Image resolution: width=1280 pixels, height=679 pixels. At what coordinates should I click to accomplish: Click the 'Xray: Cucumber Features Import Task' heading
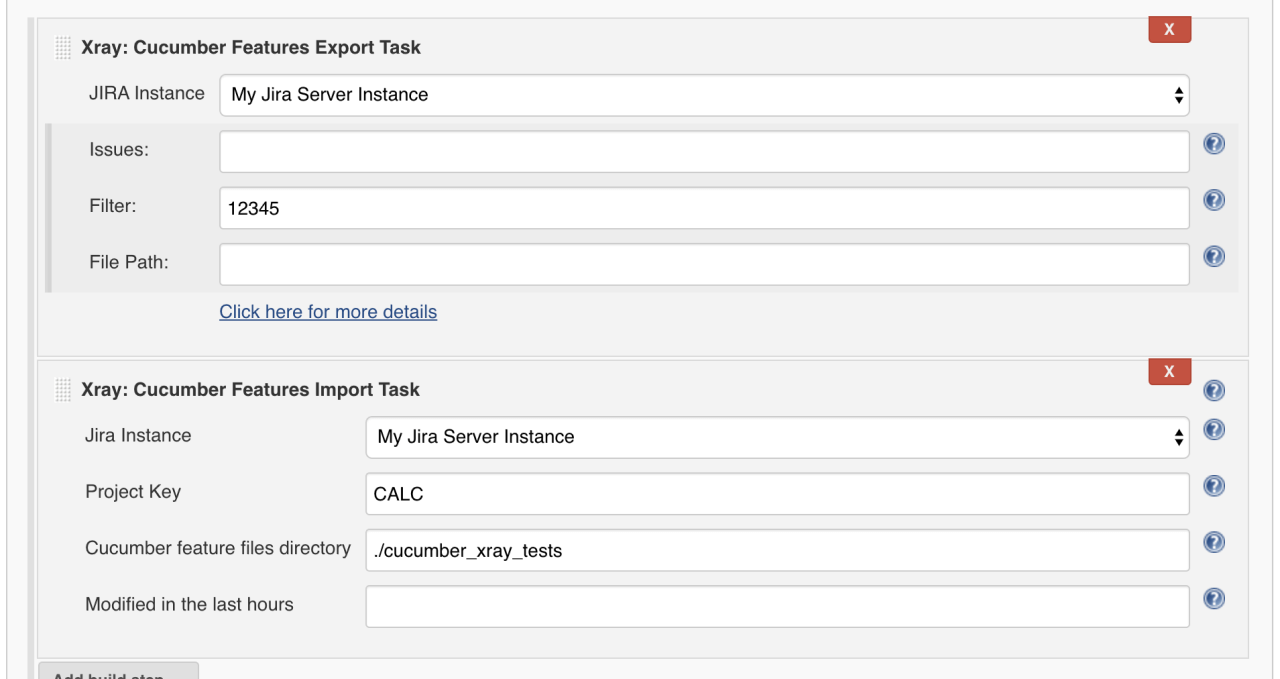click(251, 390)
